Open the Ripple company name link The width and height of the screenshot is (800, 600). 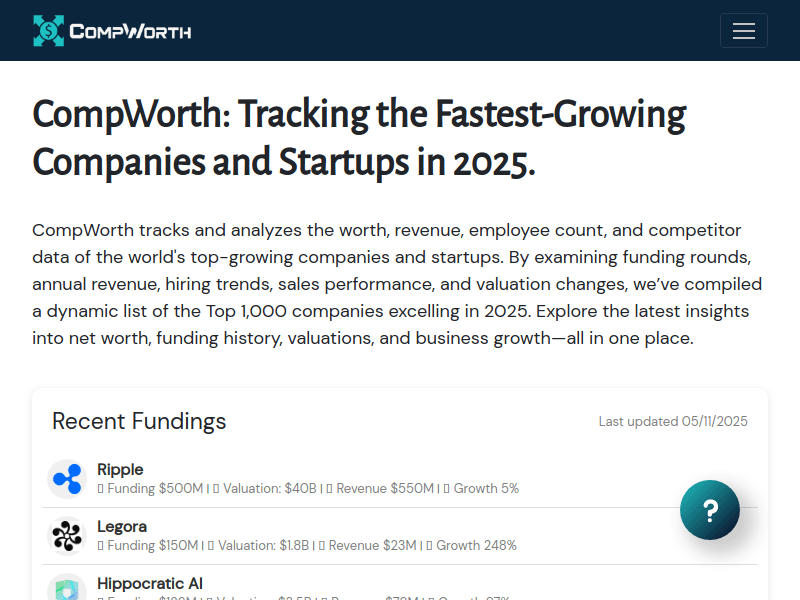click(120, 469)
